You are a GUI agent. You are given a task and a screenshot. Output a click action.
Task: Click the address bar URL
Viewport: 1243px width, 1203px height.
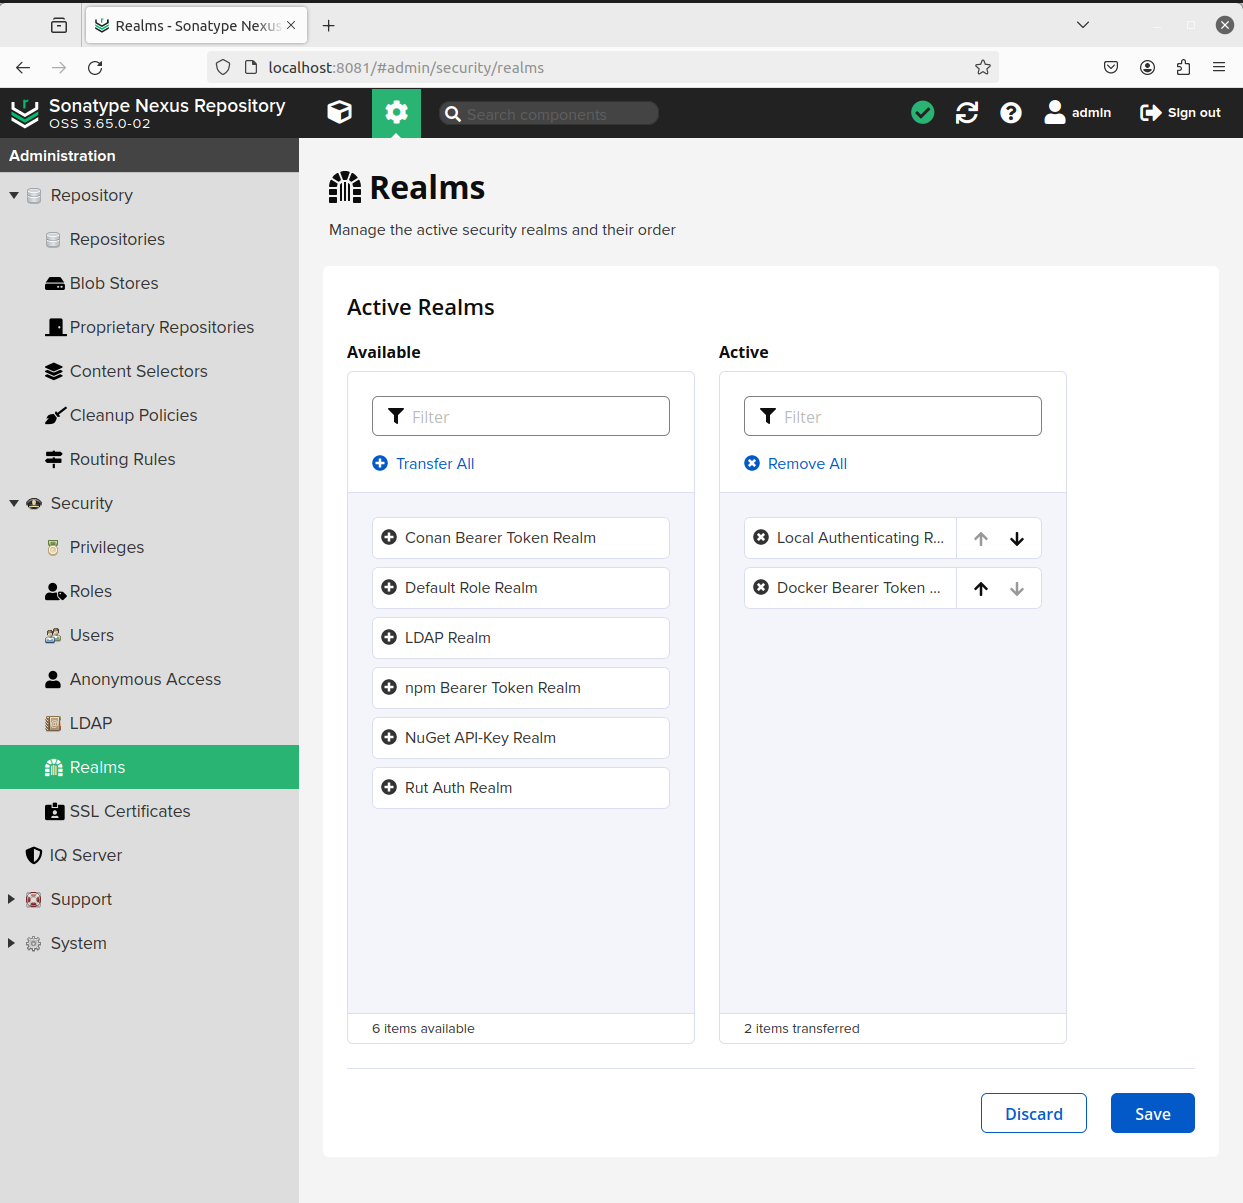[x=406, y=68]
